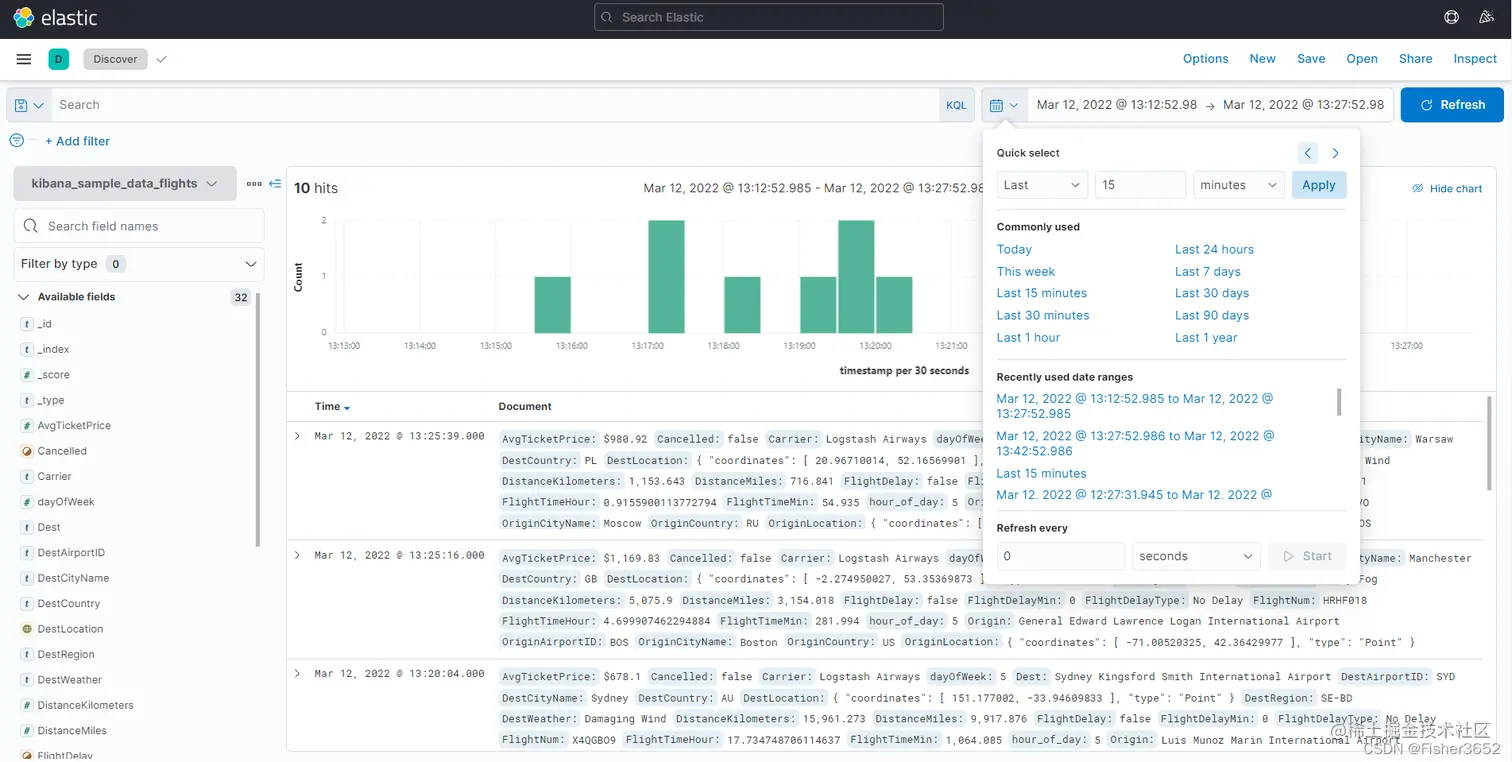This screenshot has width=1512, height=762.
Task: Hide the chart
Action: point(1447,188)
